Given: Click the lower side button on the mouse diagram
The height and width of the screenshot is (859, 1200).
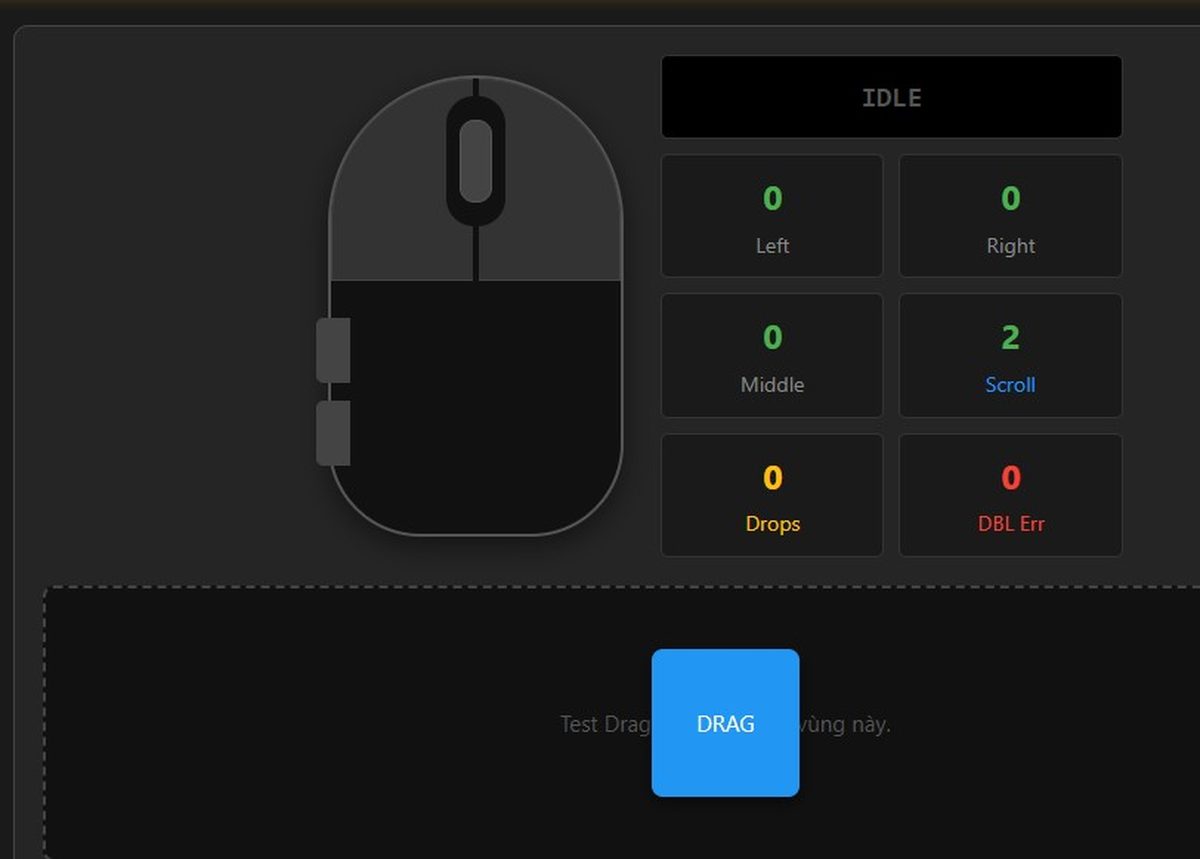Looking at the screenshot, I should pos(333,433).
